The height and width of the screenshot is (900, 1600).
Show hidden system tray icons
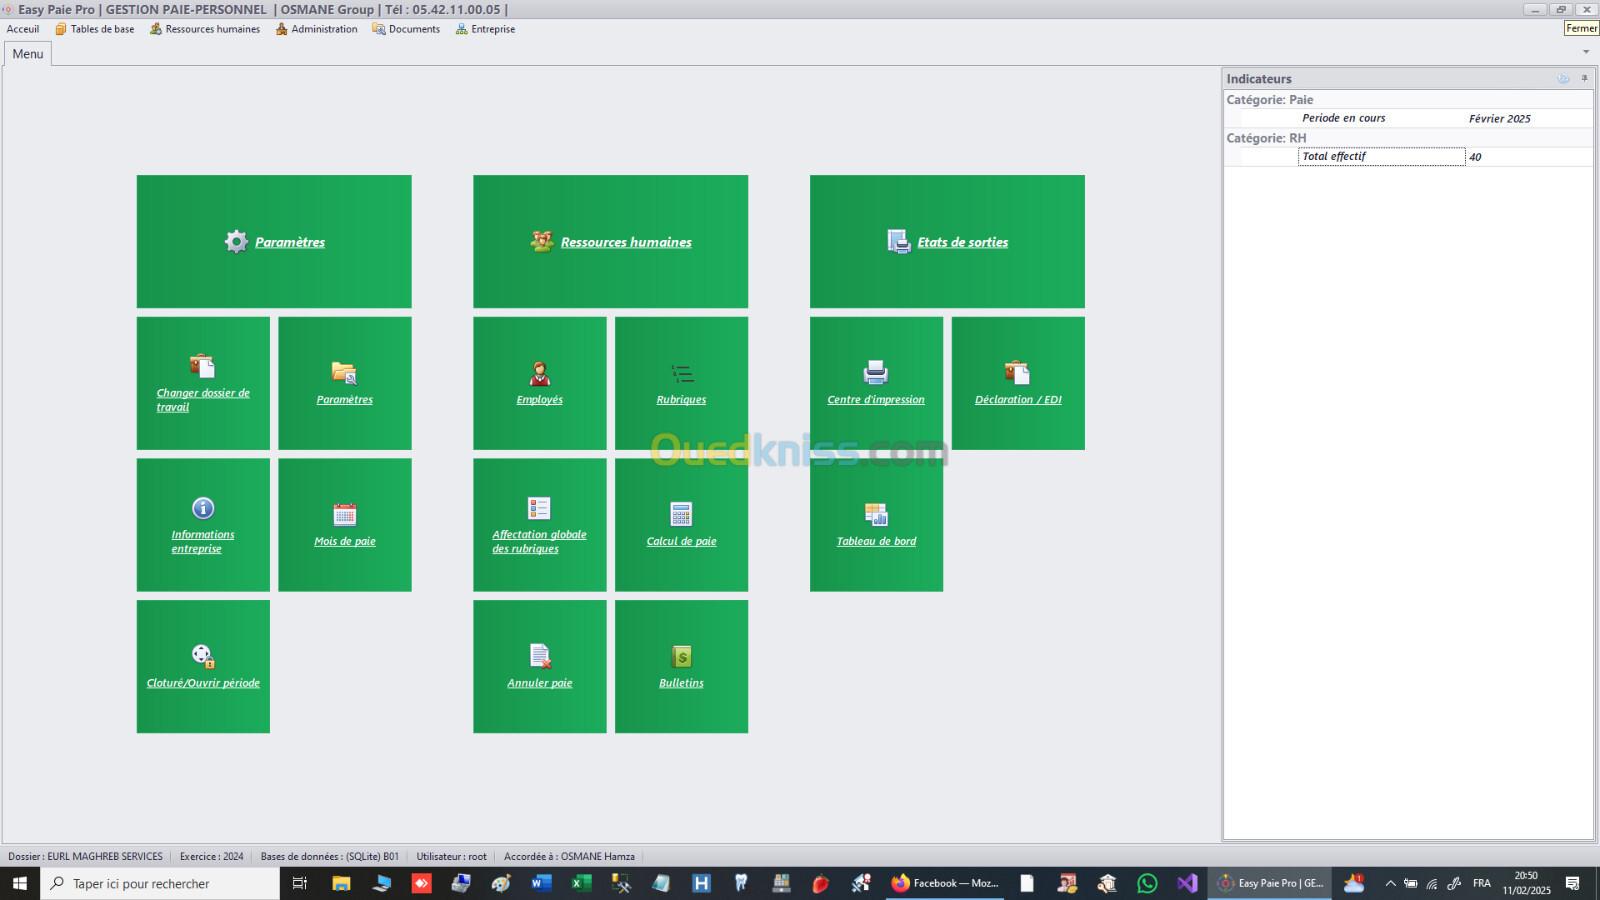[1390, 883]
